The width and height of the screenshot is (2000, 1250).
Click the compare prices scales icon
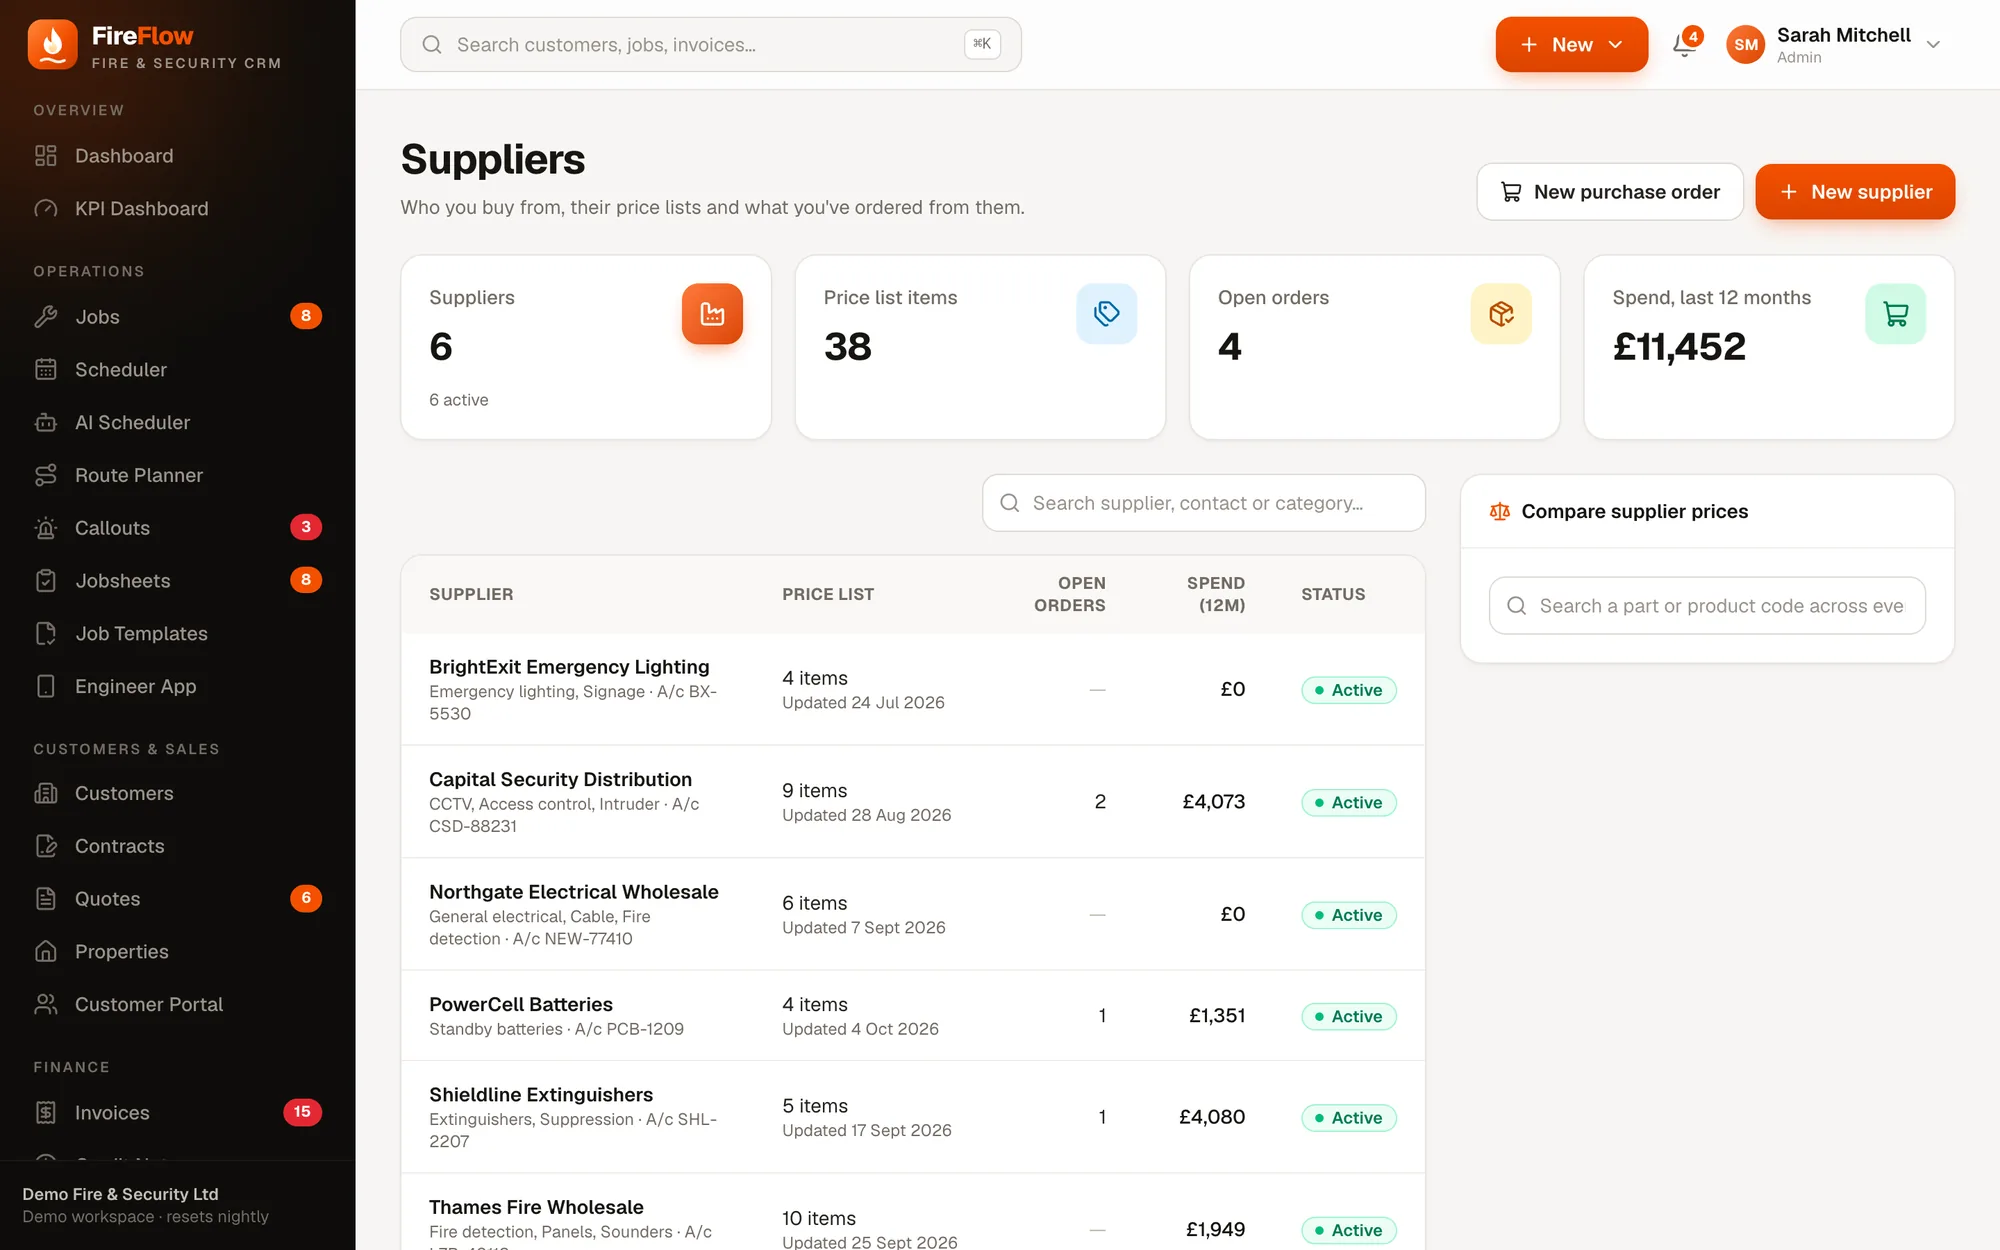coord(1499,512)
